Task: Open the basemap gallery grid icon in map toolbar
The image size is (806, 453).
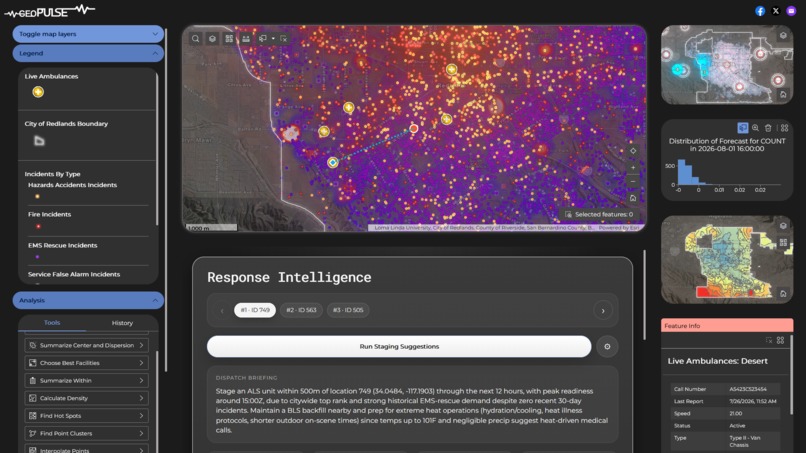Action: [x=229, y=39]
